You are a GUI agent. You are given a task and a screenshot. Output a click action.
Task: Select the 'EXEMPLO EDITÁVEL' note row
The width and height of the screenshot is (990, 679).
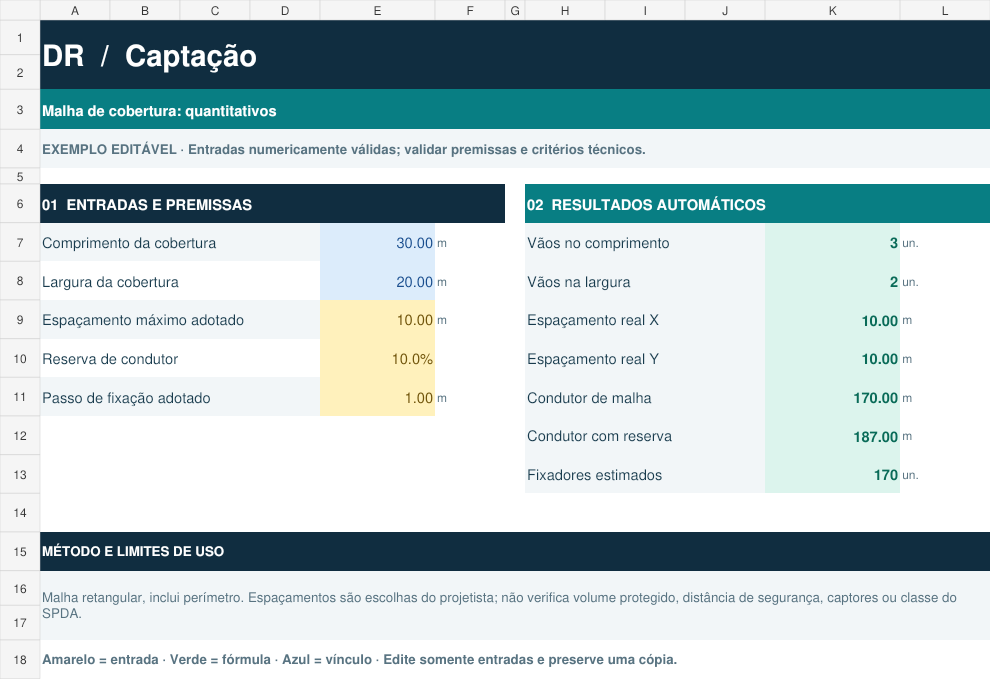(515, 149)
